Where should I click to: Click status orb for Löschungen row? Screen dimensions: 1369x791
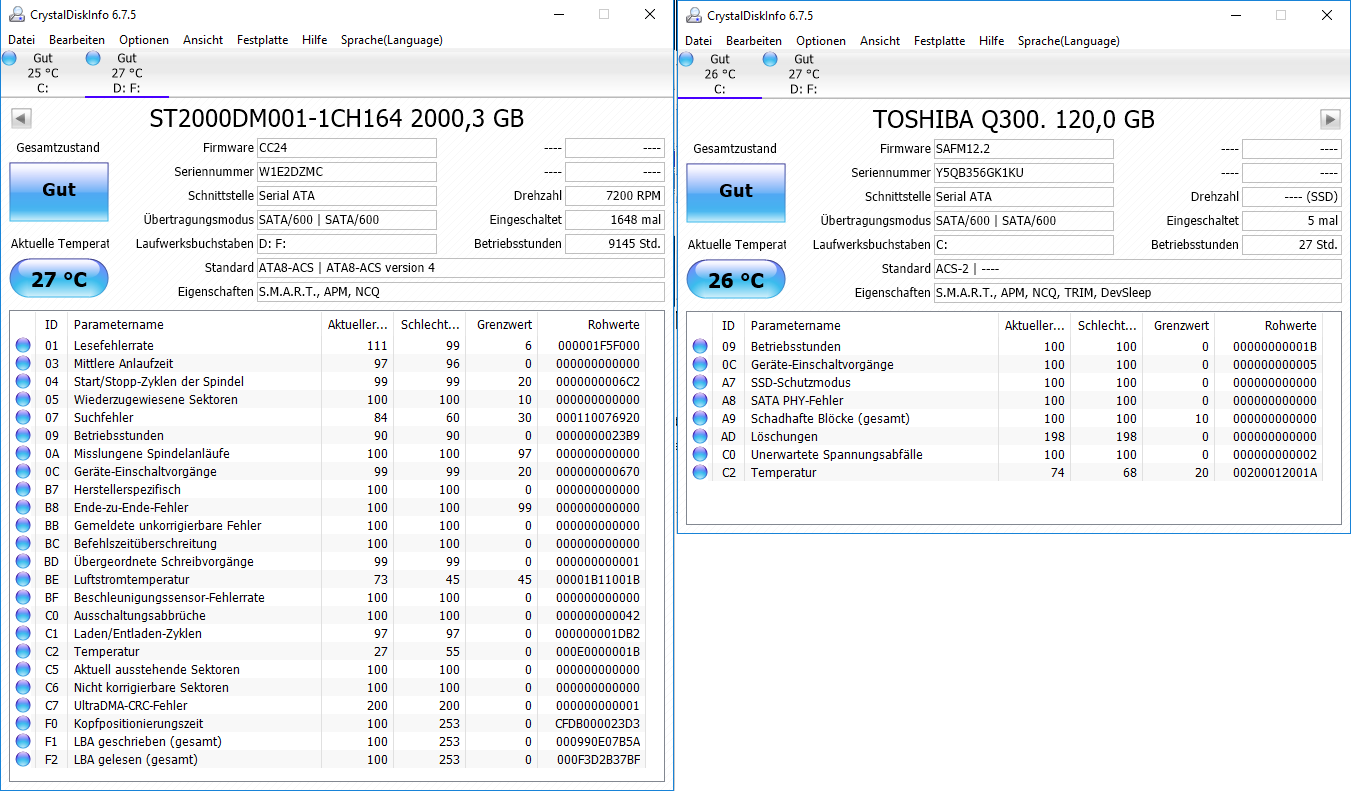point(700,437)
